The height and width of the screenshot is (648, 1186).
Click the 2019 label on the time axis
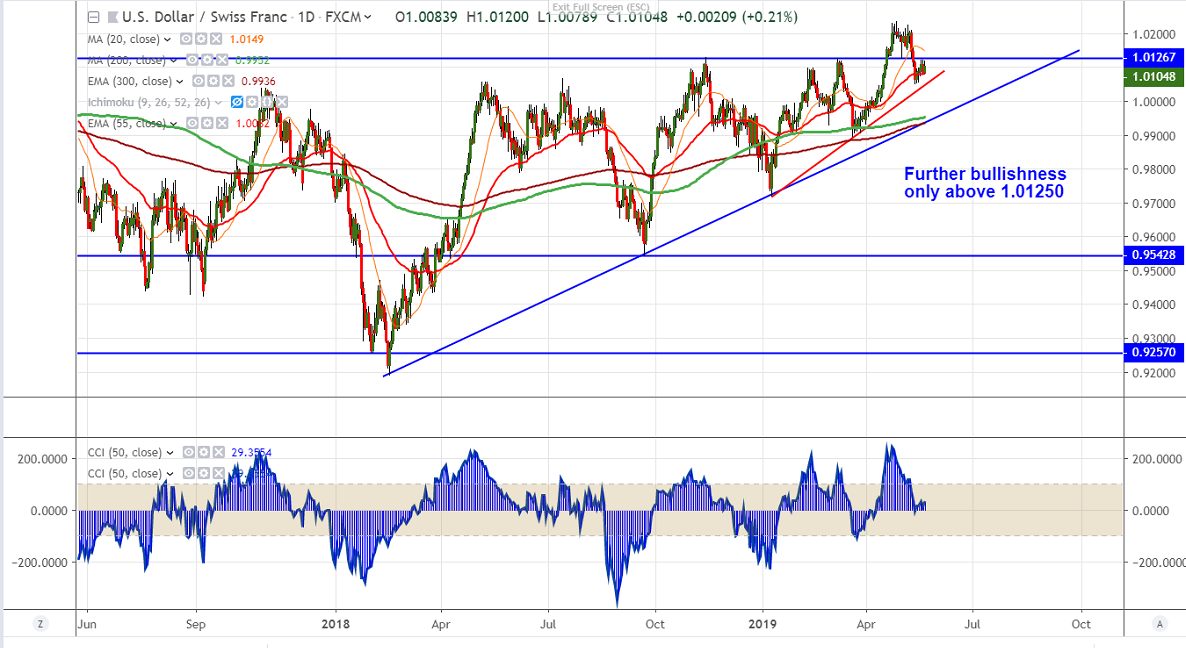[762, 624]
